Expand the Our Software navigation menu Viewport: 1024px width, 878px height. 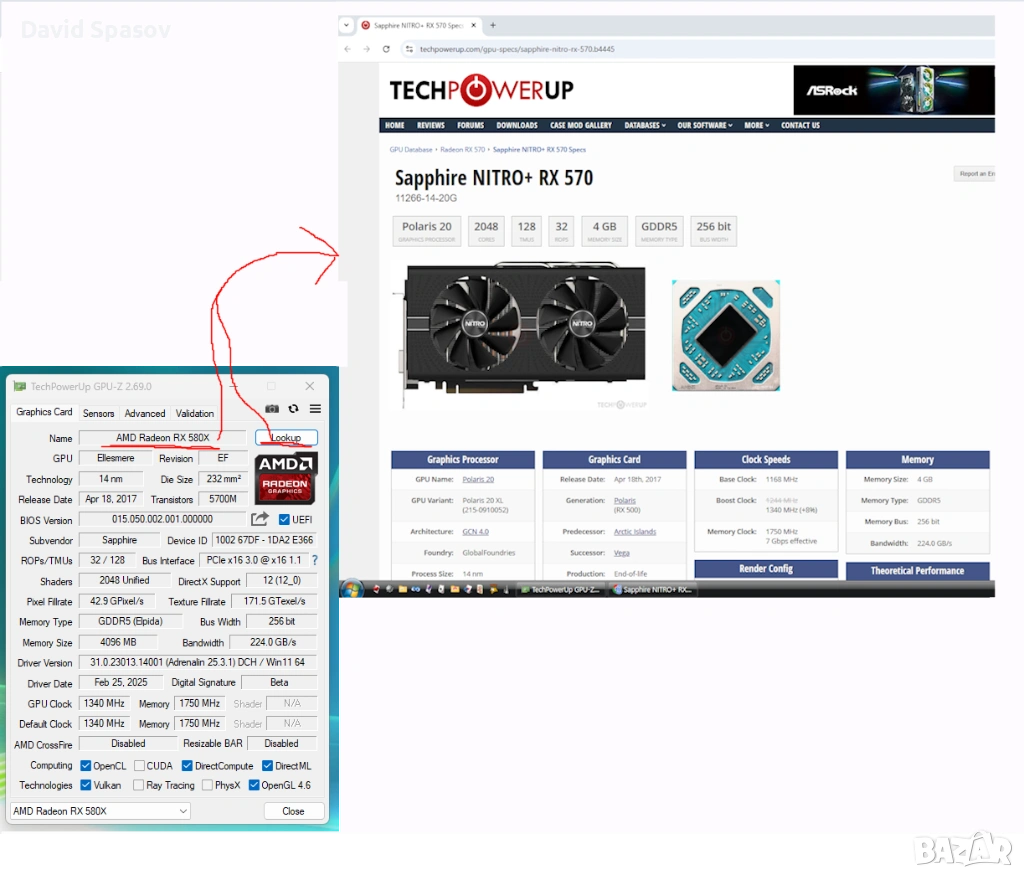click(x=705, y=125)
